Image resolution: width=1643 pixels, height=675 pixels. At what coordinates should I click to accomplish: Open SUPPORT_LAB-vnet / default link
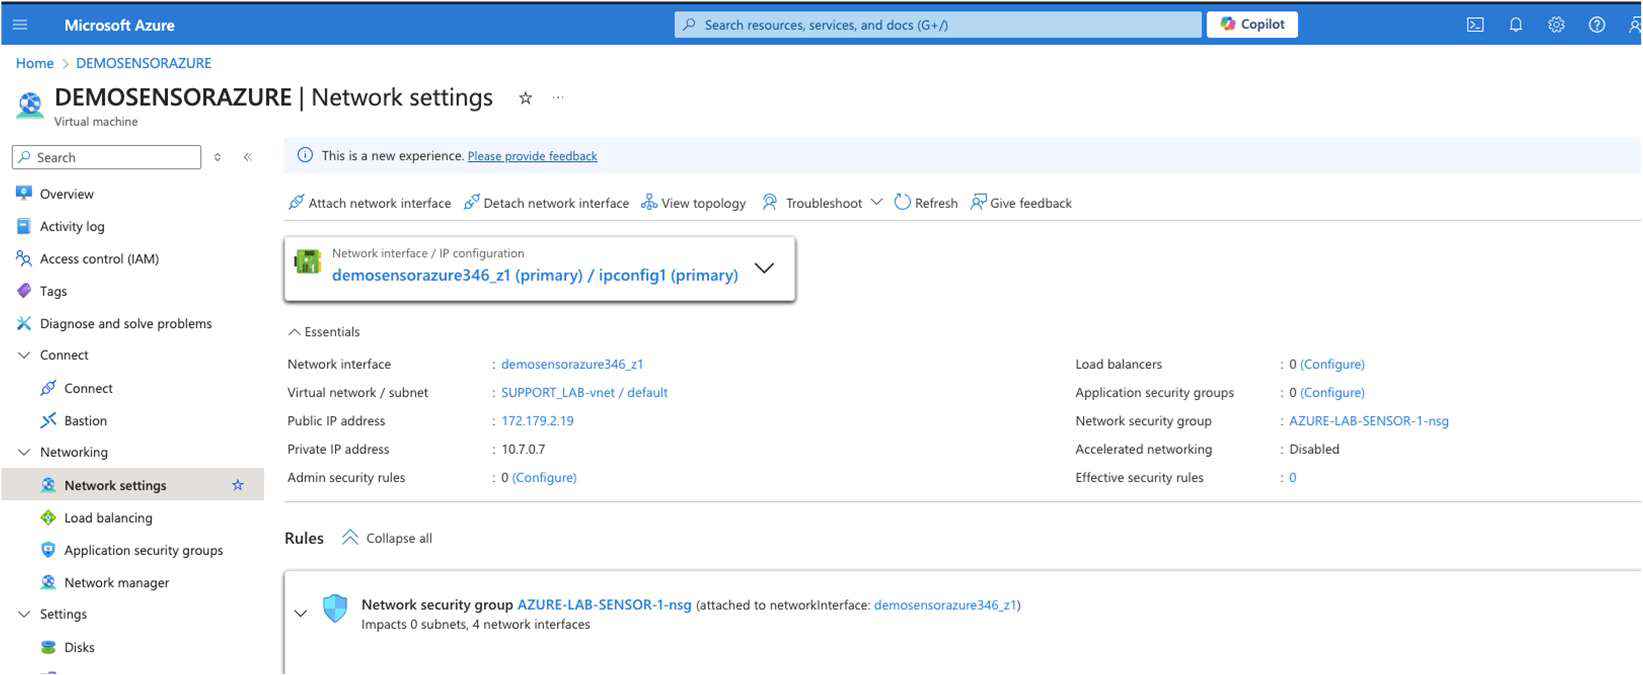tap(584, 393)
